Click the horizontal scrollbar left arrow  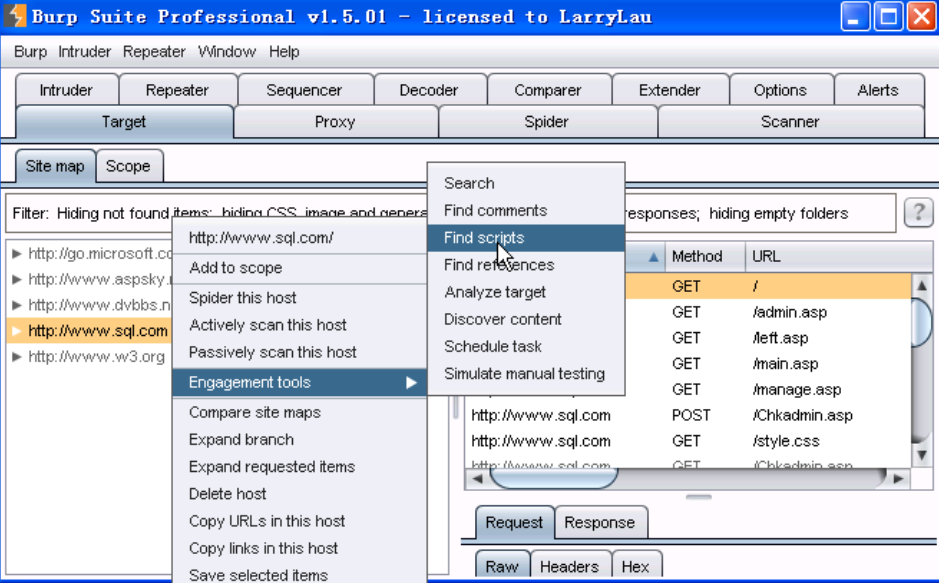477,478
